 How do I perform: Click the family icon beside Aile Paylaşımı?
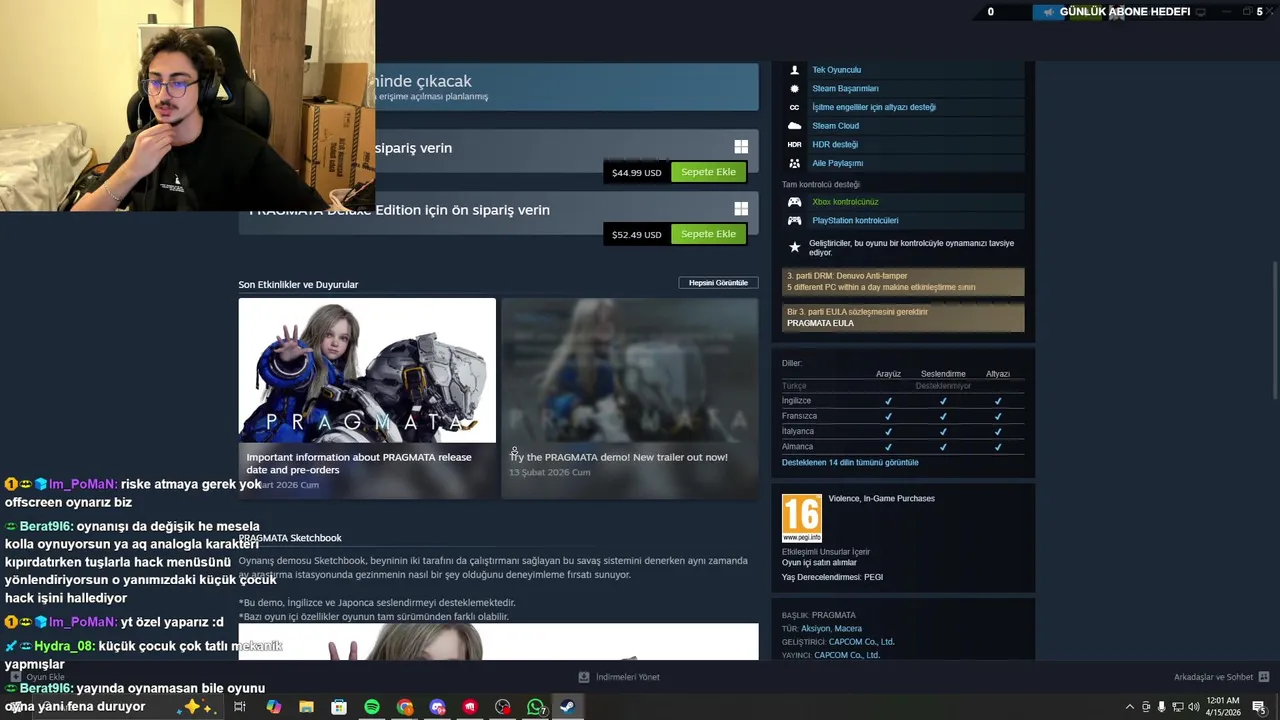(795, 163)
